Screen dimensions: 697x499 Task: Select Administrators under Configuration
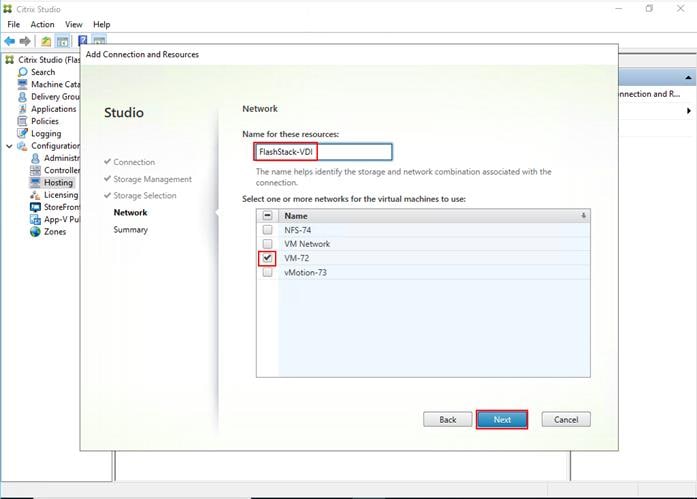click(62, 158)
